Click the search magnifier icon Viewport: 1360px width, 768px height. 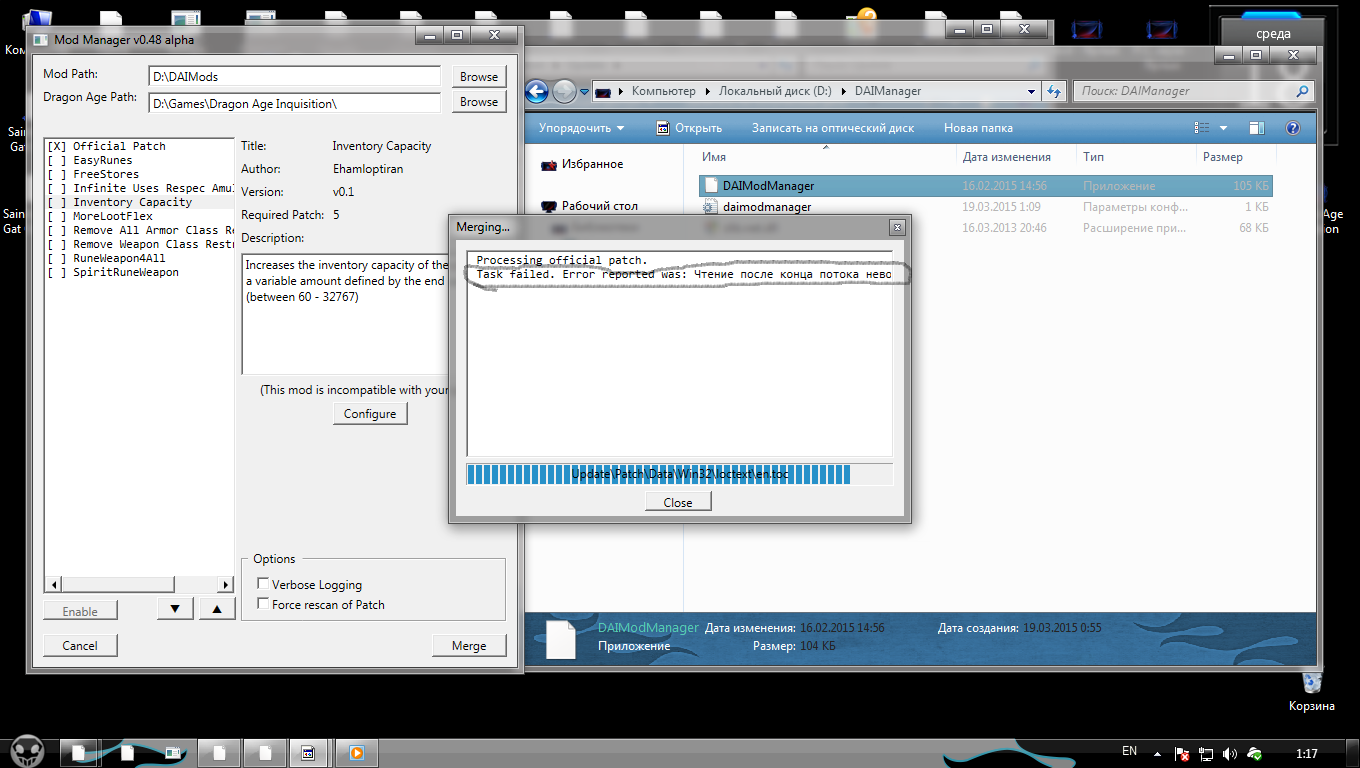point(1302,91)
